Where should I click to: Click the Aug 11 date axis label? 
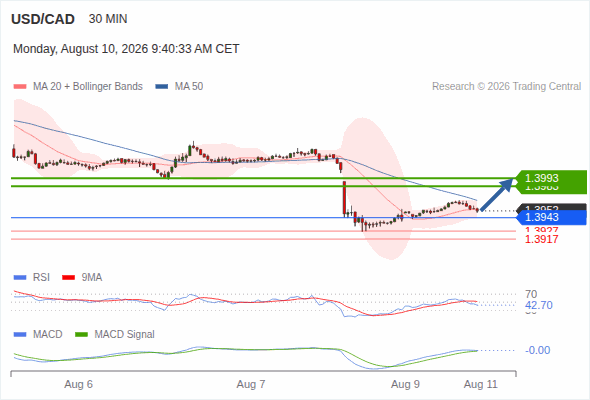pos(481,385)
